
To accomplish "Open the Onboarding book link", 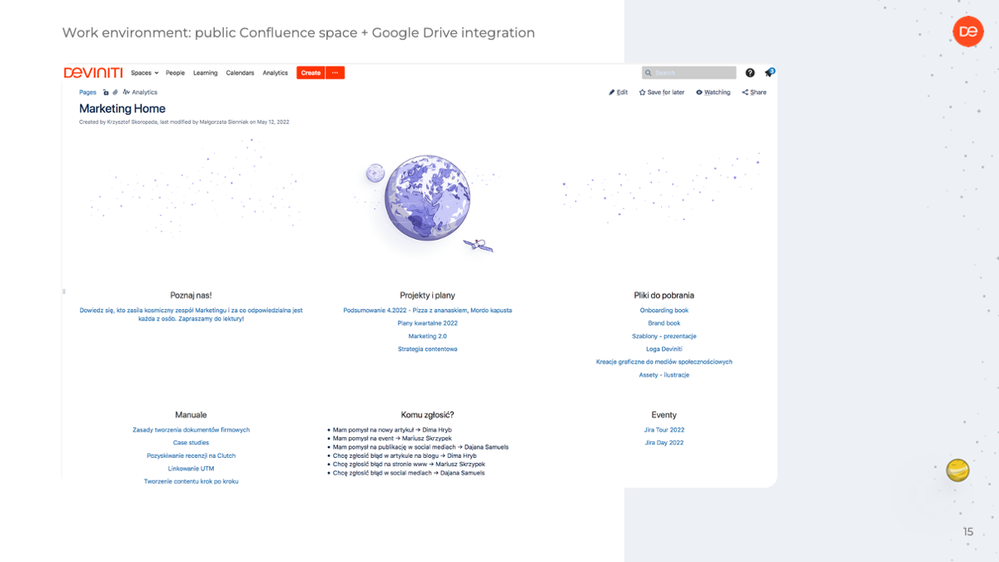I will [664, 310].
